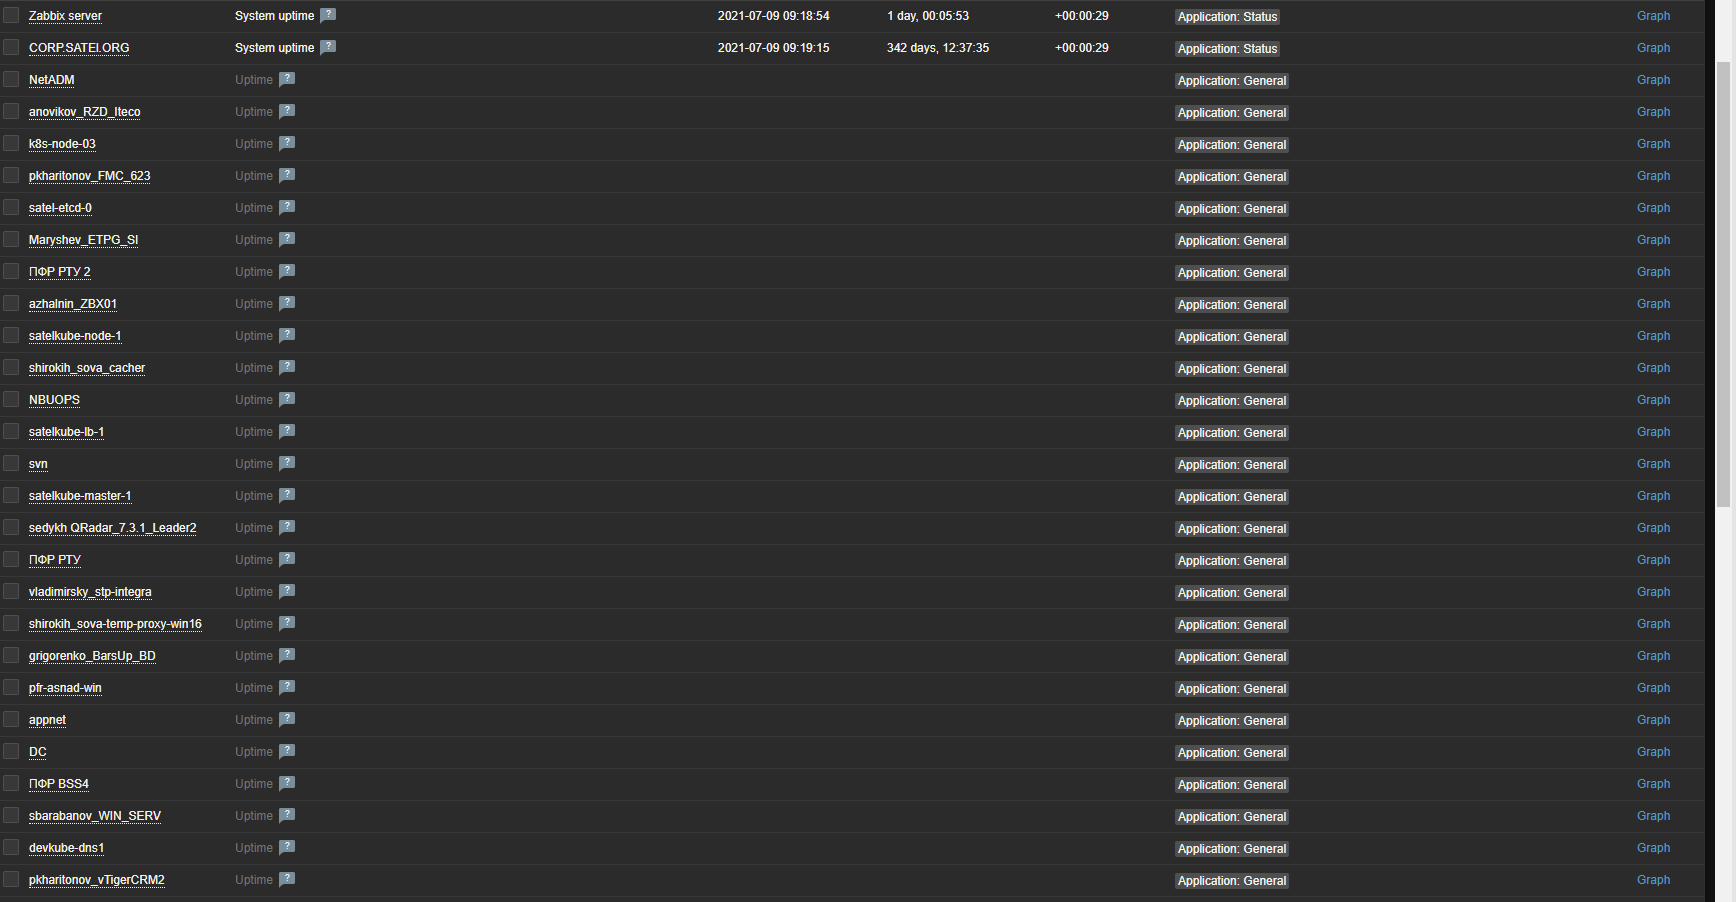The image size is (1736, 902).
Task: Open help tooltip icon for Zabbix server uptime
Action: point(328,15)
